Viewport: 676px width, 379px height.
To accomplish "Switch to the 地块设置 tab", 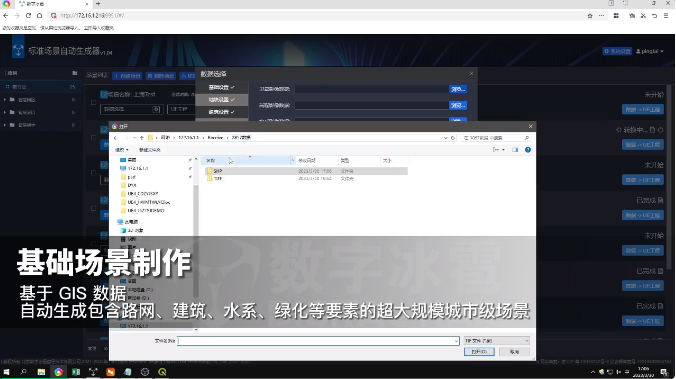I will [x=222, y=100].
